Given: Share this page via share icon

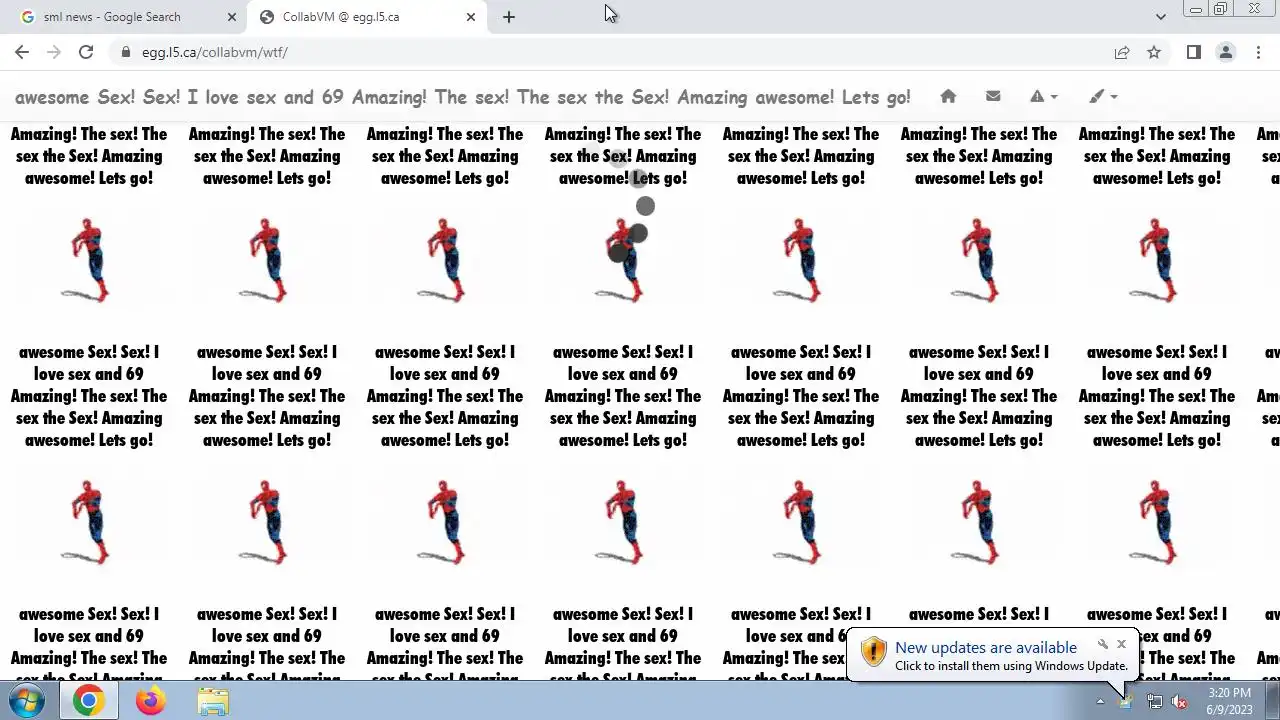Looking at the screenshot, I should [1122, 52].
